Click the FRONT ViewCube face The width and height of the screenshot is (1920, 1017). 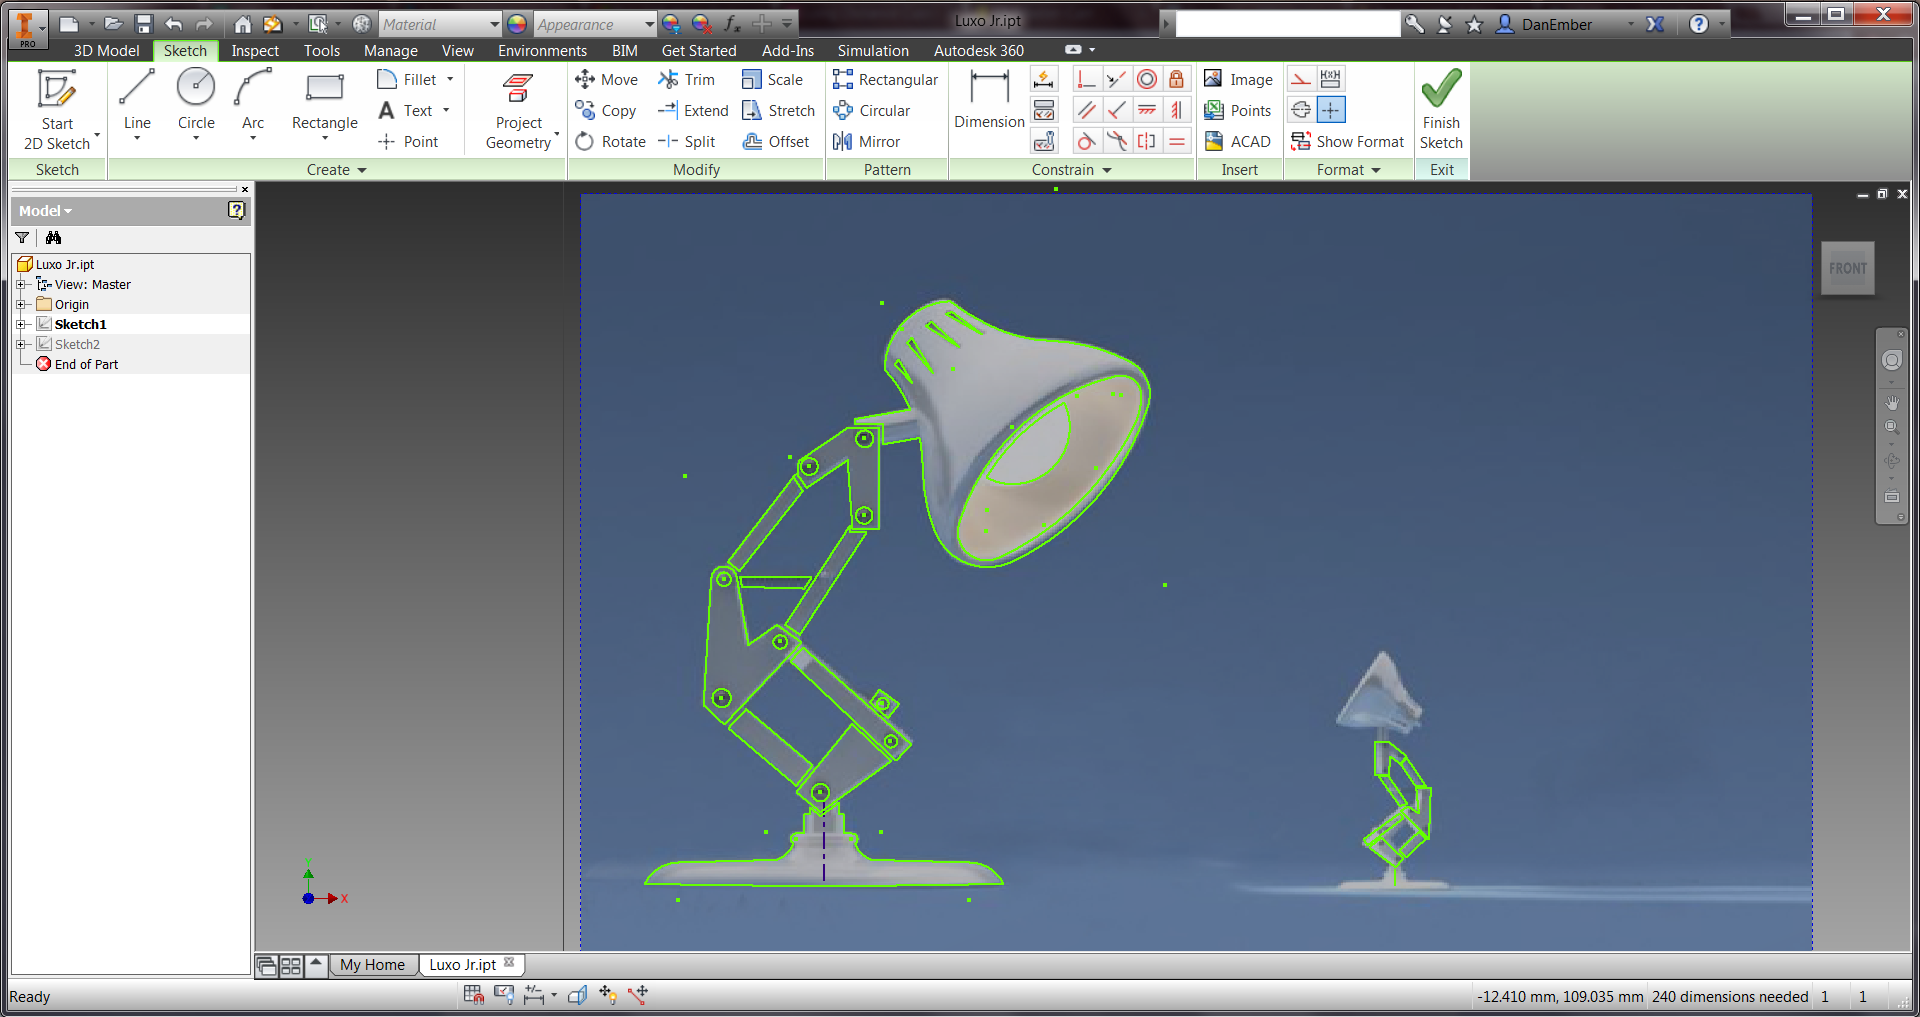pyautogui.click(x=1848, y=268)
